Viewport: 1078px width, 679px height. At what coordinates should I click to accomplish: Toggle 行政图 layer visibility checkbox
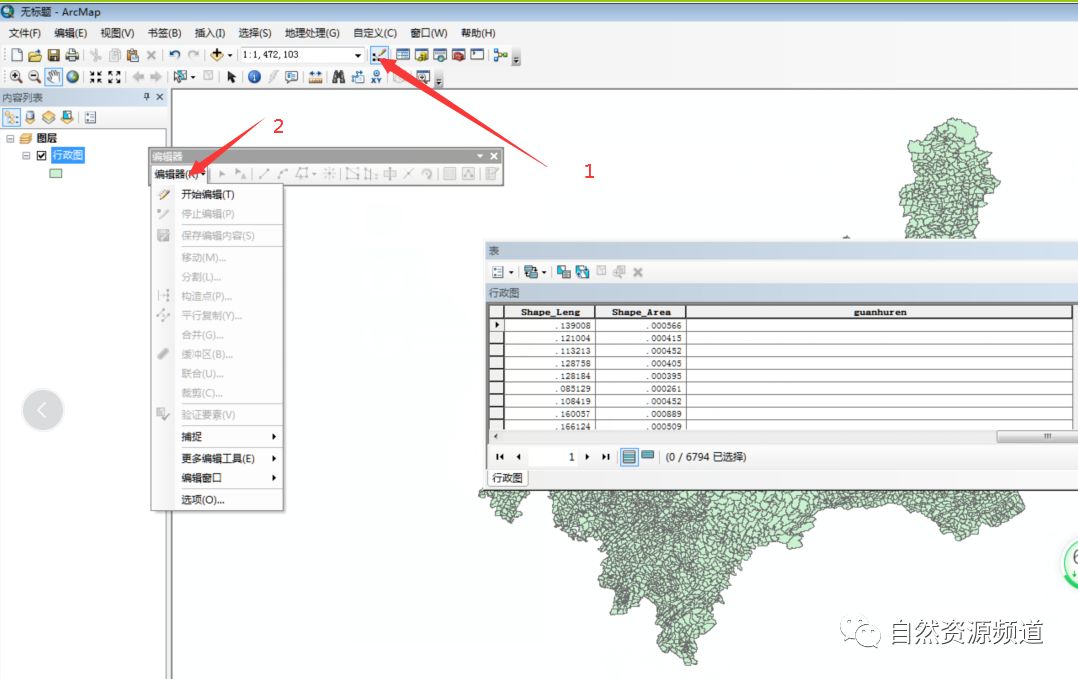click(41, 155)
